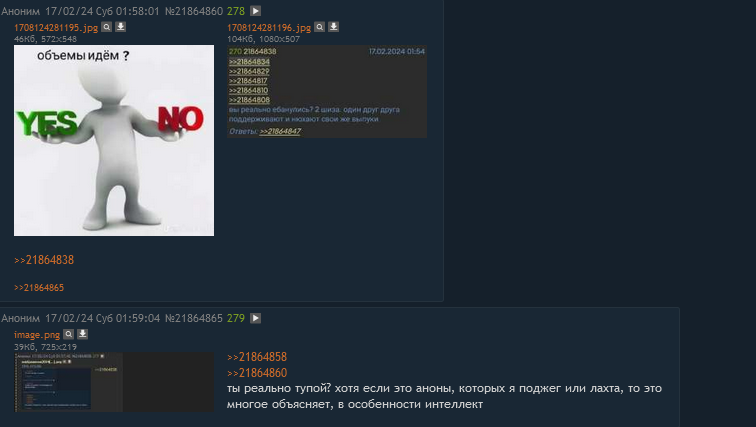Click post number №21864860

click(x=194, y=11)
